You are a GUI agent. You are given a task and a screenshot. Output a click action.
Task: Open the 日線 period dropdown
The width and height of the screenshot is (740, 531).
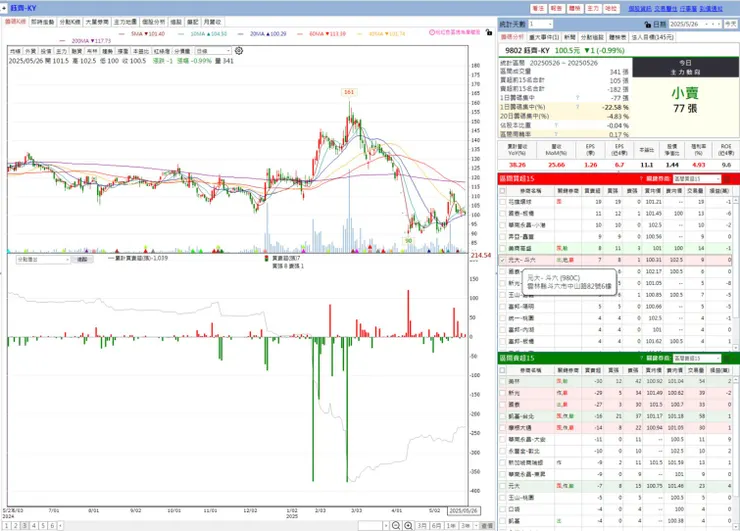(x=213, y=51)
